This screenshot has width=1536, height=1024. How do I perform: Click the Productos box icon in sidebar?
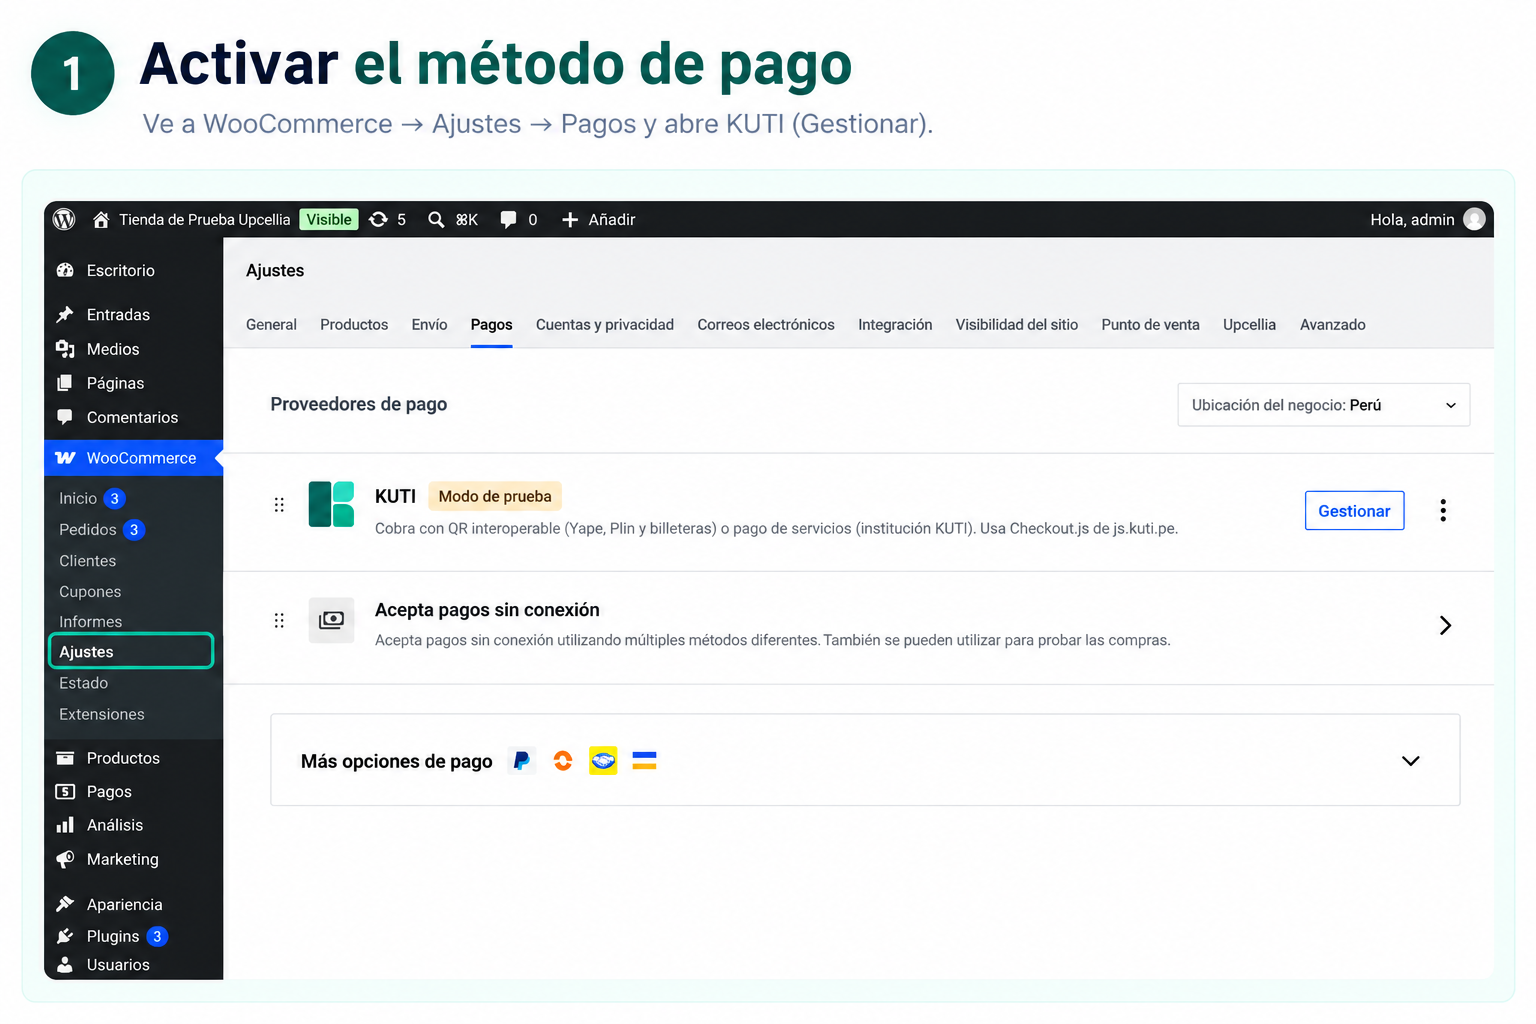click(x=65, y=758)
